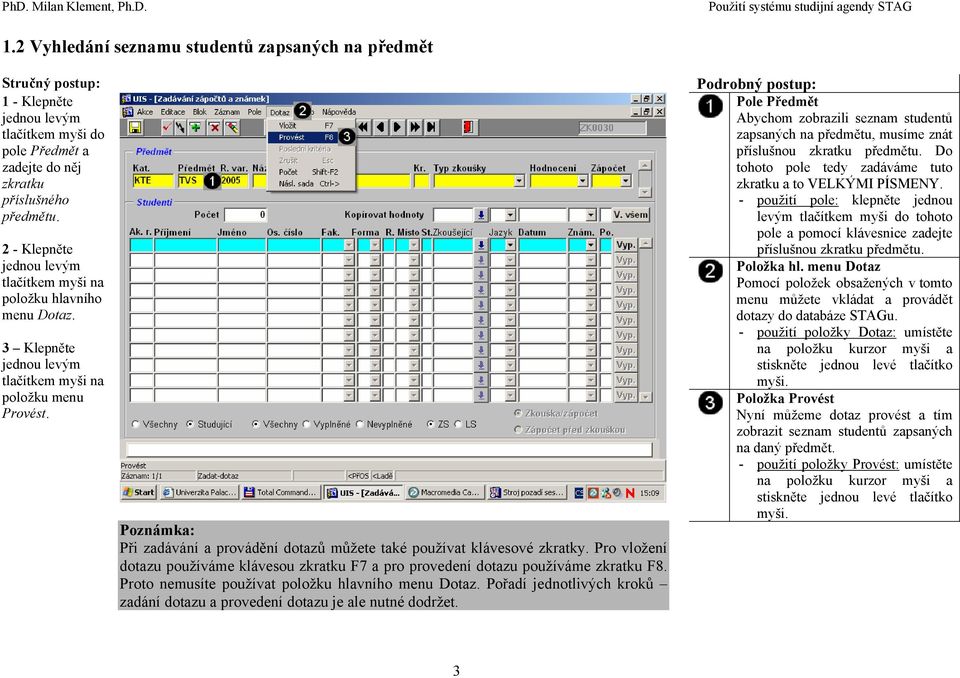Open the Blok menu
The height and width of the screenshot is (678, 960).
click(x=200, y=112)
